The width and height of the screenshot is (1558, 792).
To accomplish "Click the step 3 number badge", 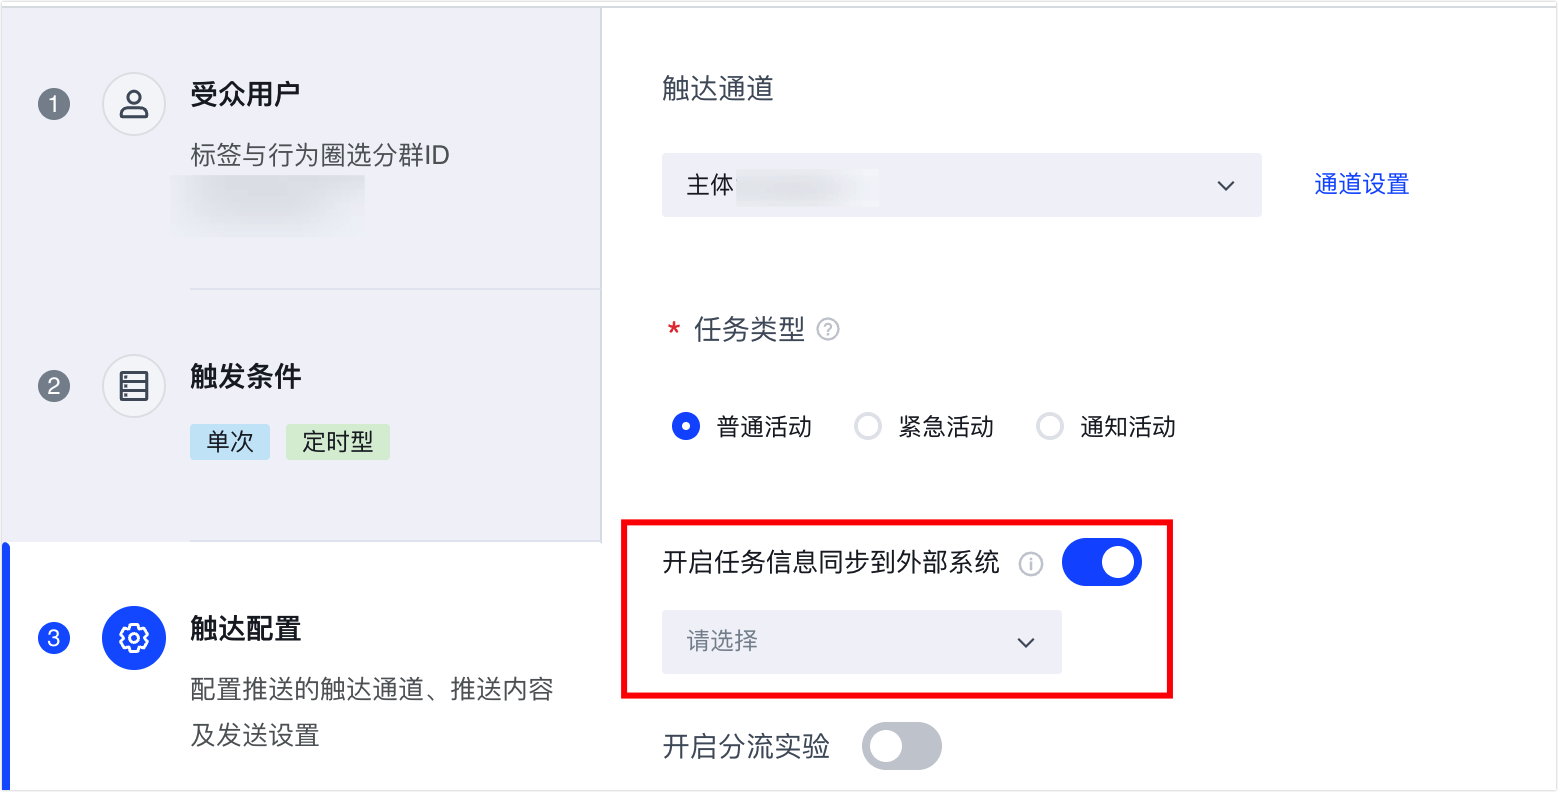I will pos(54,638).
